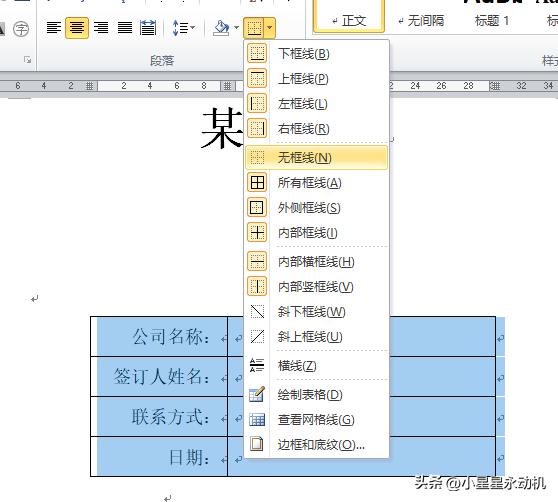This screenshot has height=502, width=558.
Task: Click the inside borders cross icon
Action: point(257,233)
